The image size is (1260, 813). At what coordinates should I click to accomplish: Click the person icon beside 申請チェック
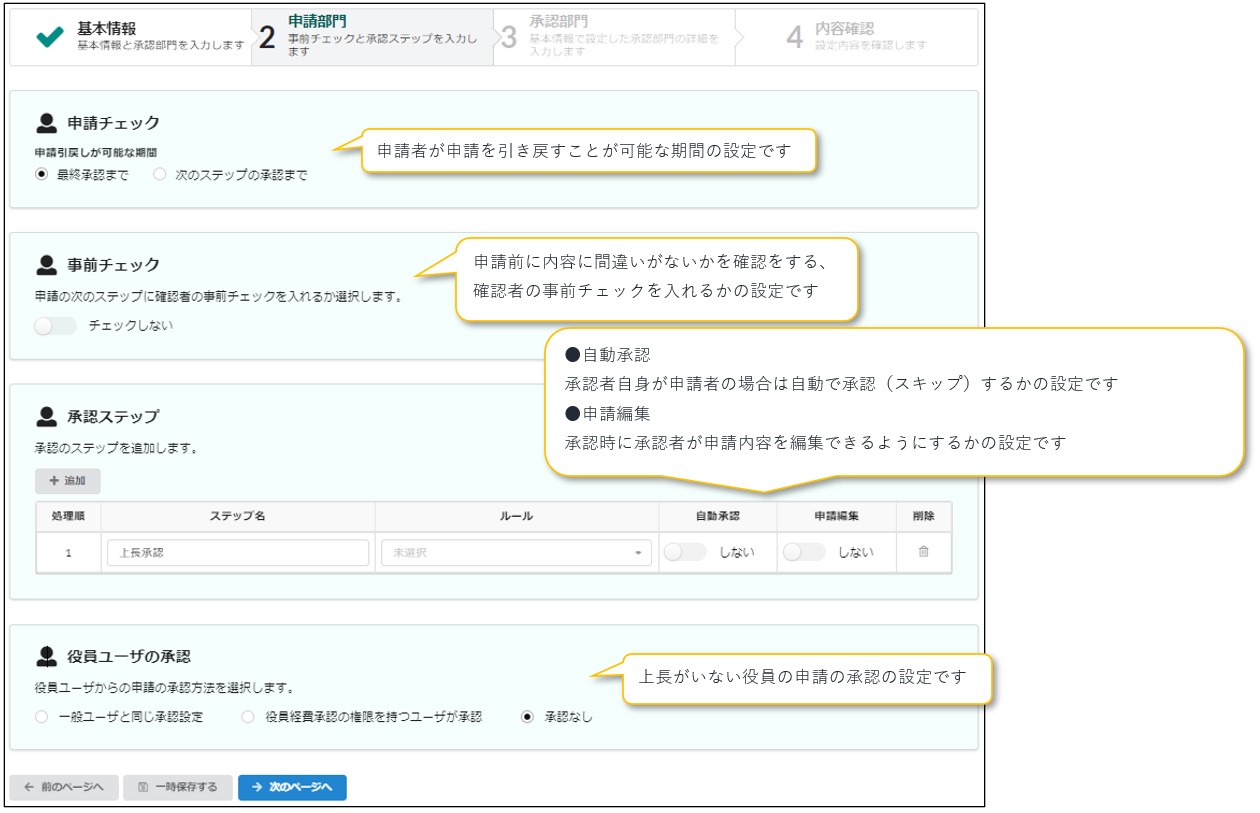46,123
